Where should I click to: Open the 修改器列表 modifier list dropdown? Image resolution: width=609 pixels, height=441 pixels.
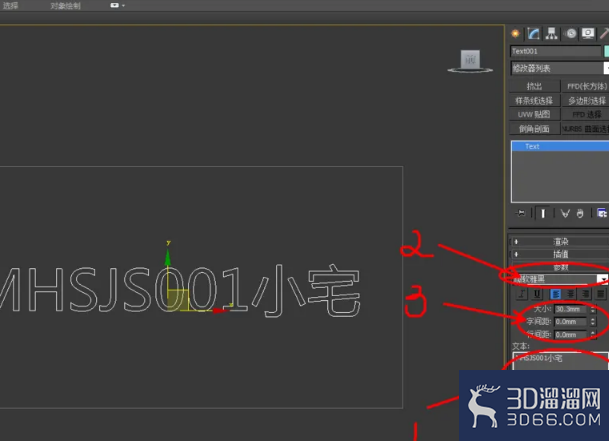[559, 68]
